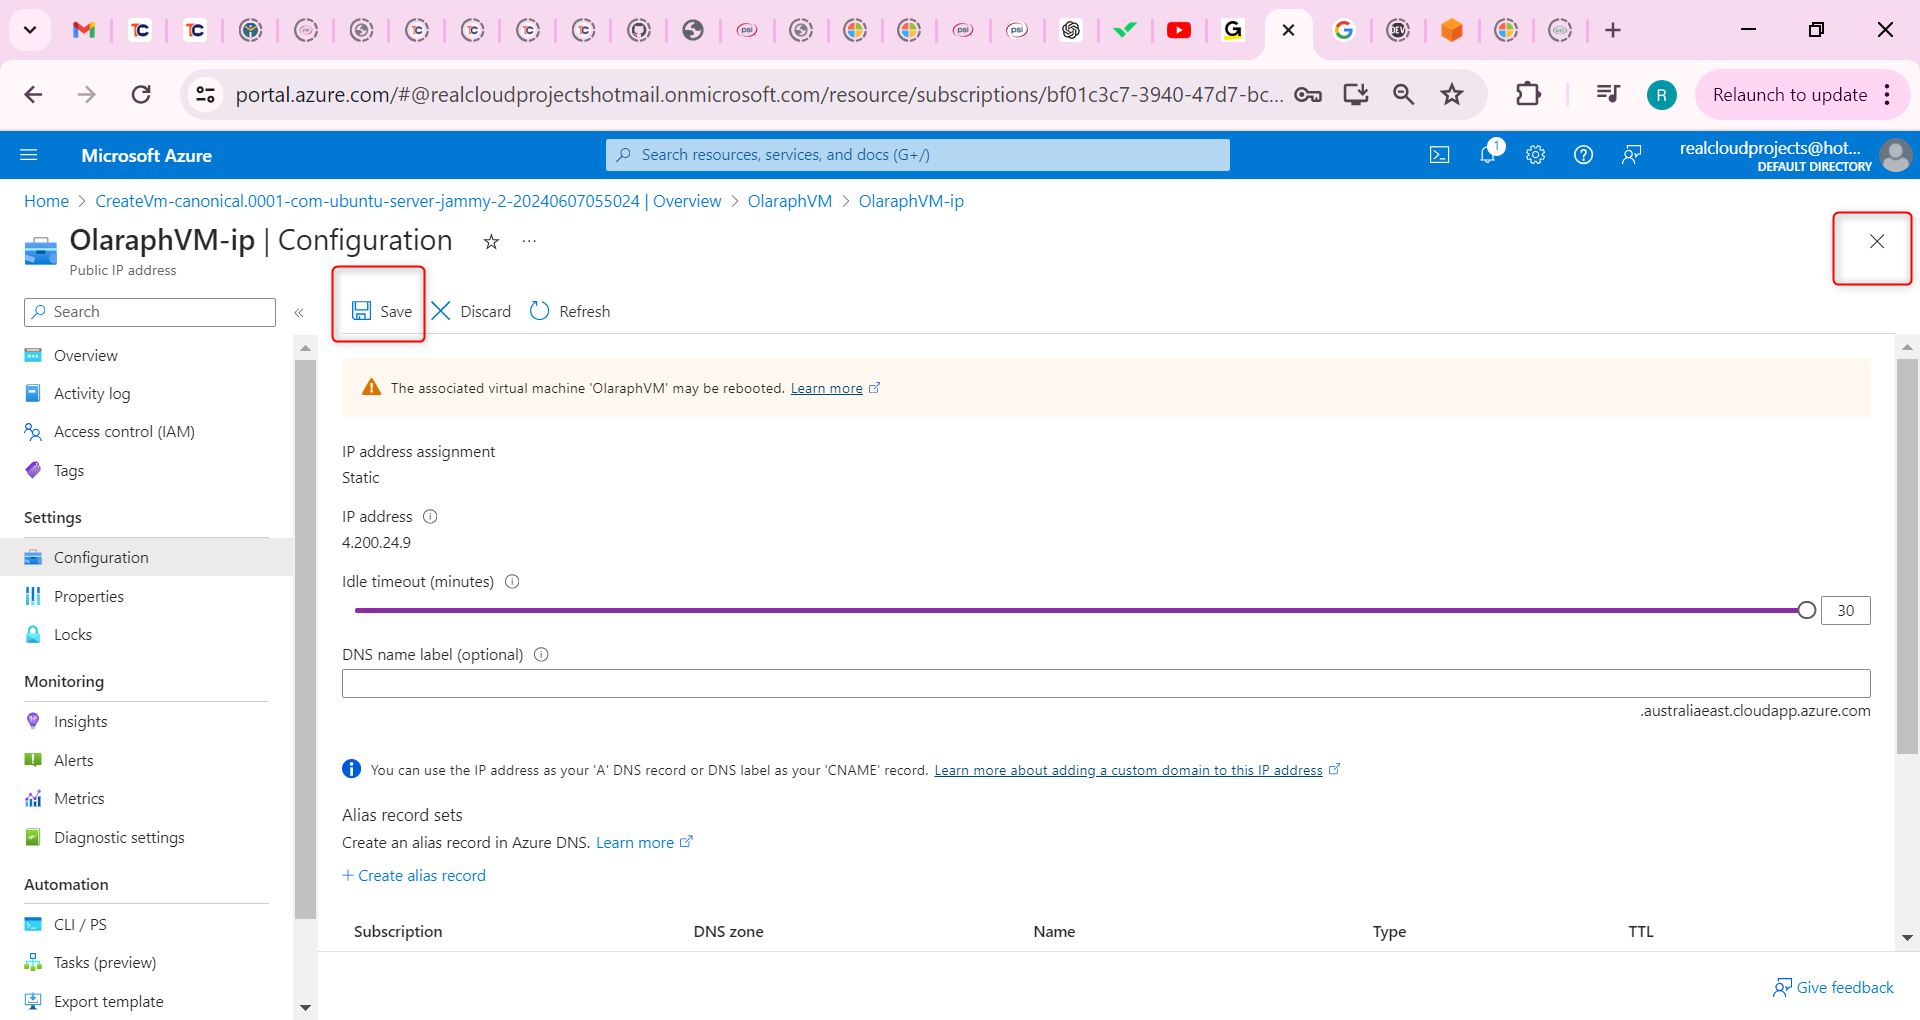Show info for IP address
This screenshot has height=1020, width=1920.
[x=430, y=517]
